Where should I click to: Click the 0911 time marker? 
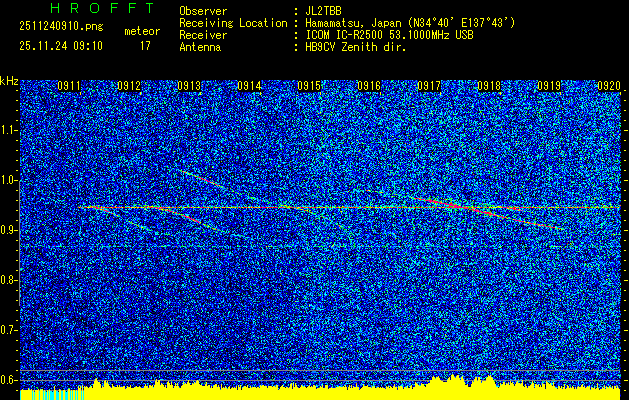(69, 86)
